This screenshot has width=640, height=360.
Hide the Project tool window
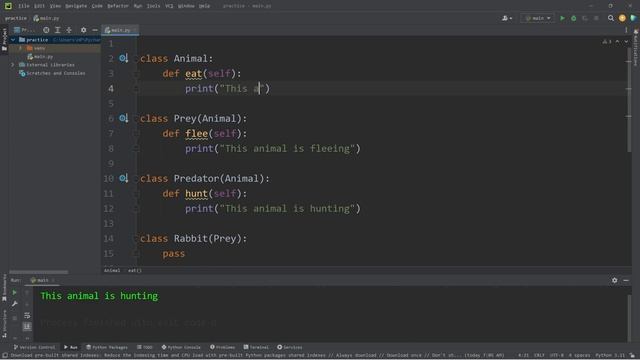click(95, 30)
